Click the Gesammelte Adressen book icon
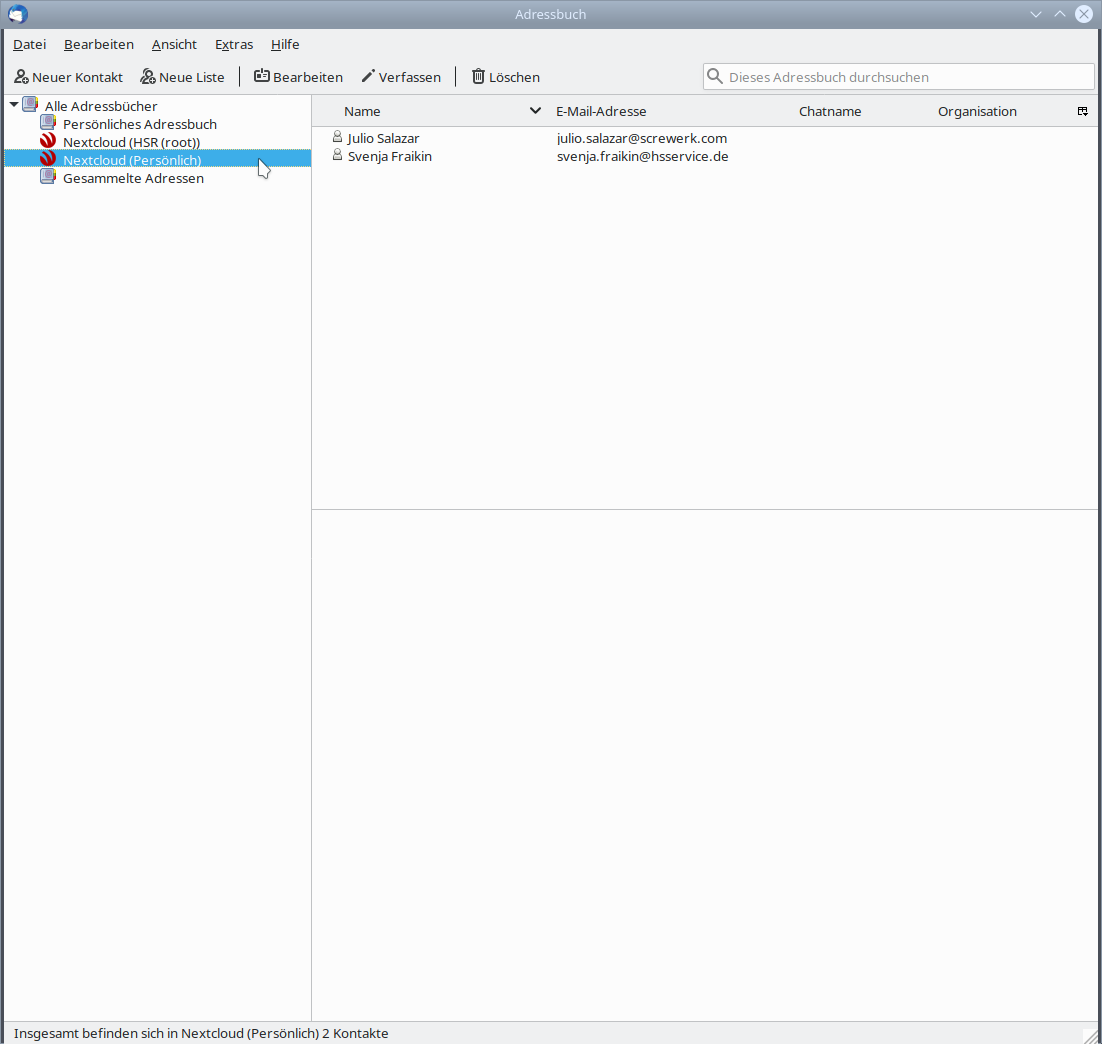The image size is (1102, 1044). point(48,178)
